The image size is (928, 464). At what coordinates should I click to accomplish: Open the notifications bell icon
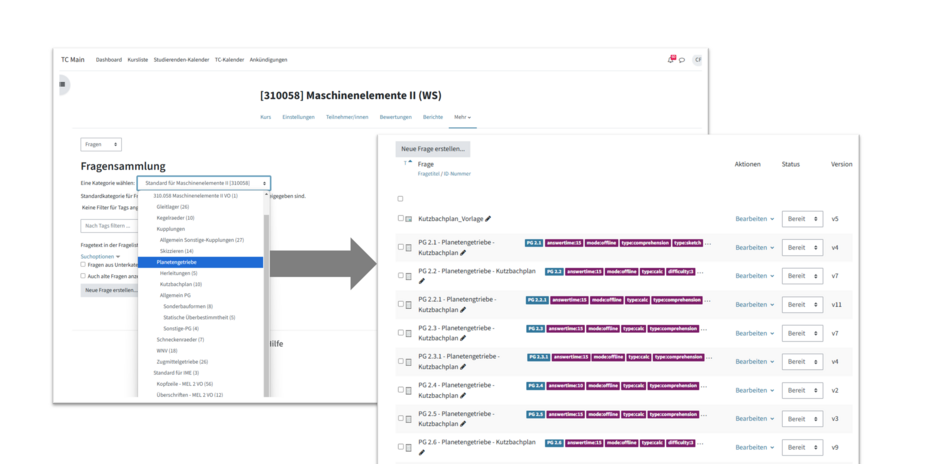tap(671, 60)
